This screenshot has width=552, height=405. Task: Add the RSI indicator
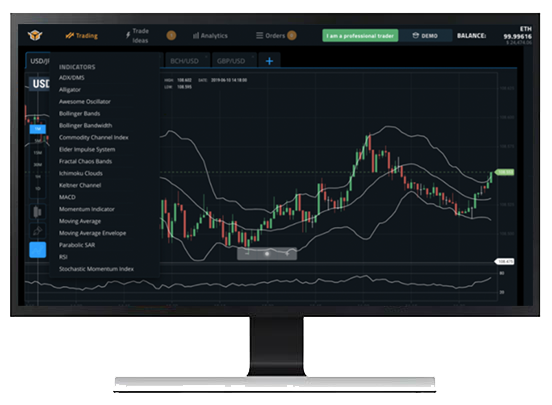[x=63, y=257]
